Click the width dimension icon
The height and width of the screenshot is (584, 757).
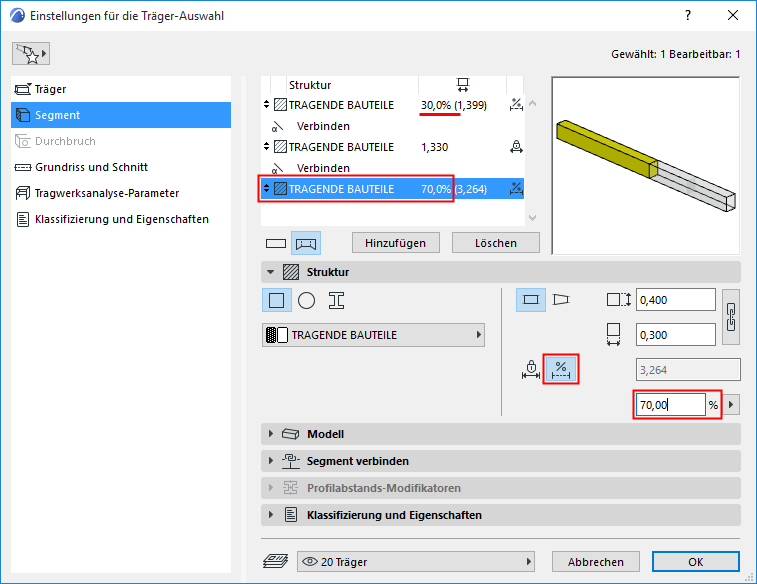click(614, 334)
